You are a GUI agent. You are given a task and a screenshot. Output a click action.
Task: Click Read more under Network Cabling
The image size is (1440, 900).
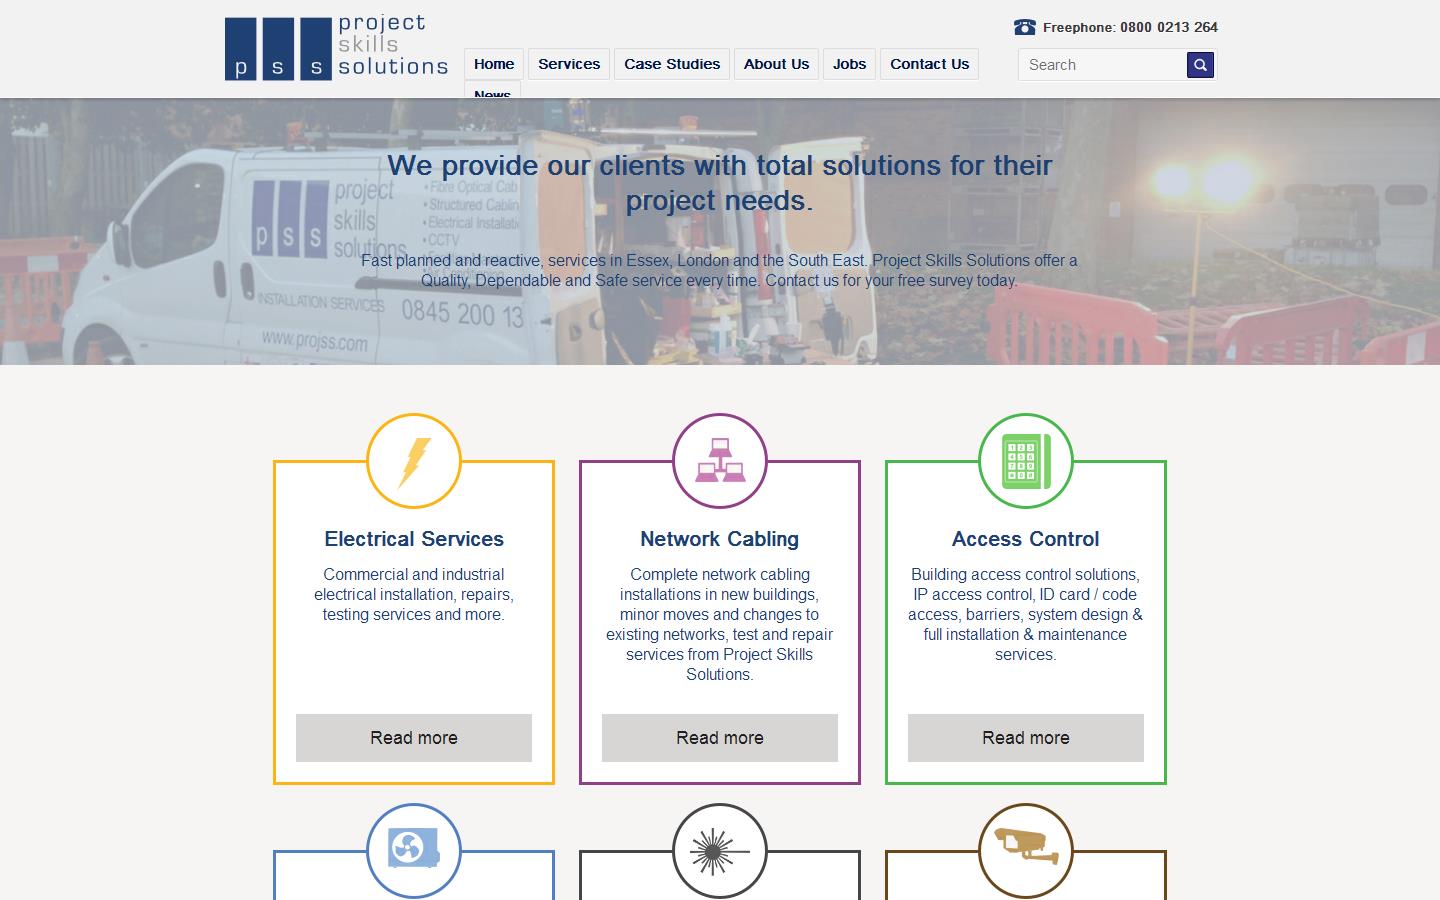click(719, 737)
